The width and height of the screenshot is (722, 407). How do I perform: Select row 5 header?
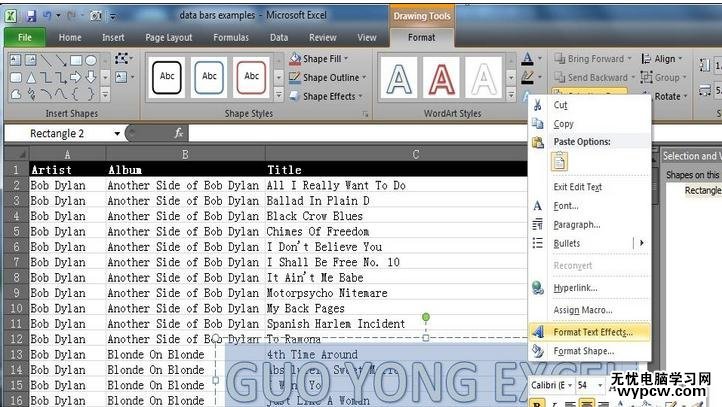click(16, 232)
